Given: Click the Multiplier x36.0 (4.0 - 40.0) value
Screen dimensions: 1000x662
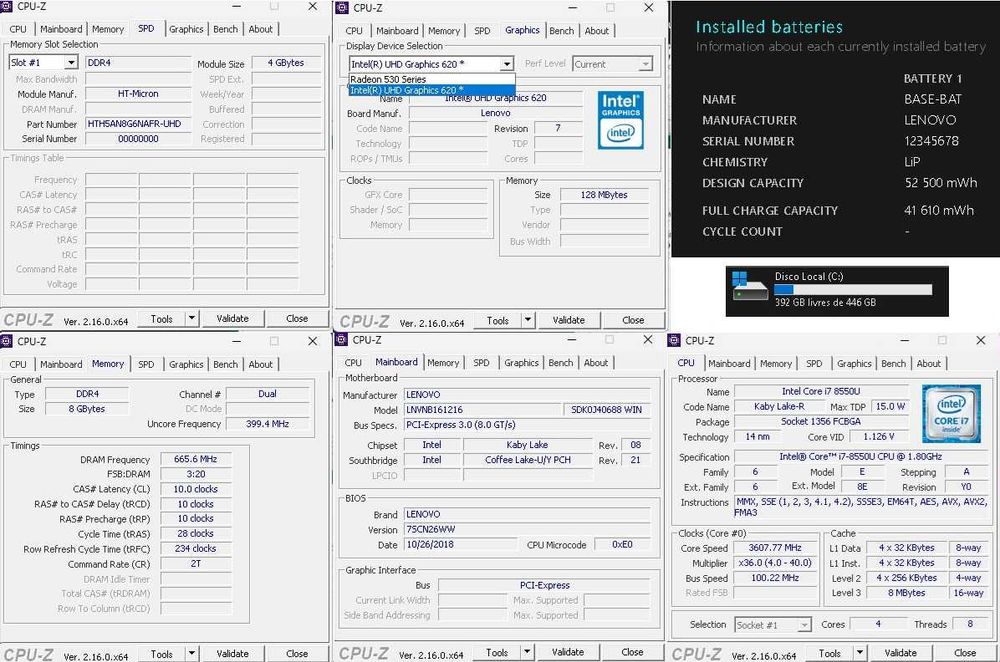Looking at the screenshot, I should 775,563.
